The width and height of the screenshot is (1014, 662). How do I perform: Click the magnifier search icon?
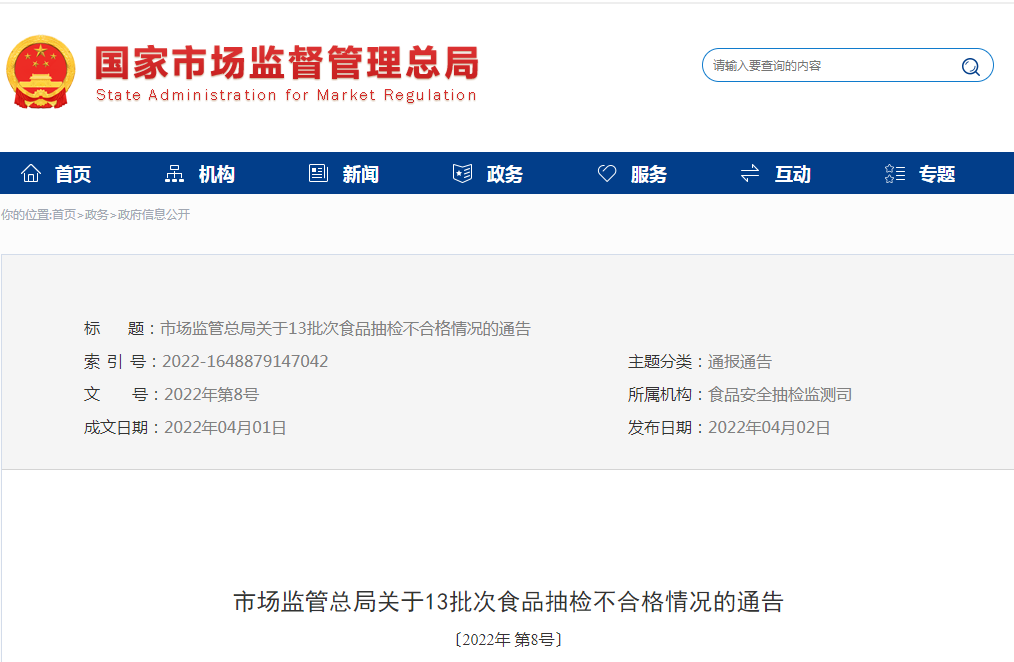click(970, 67)
